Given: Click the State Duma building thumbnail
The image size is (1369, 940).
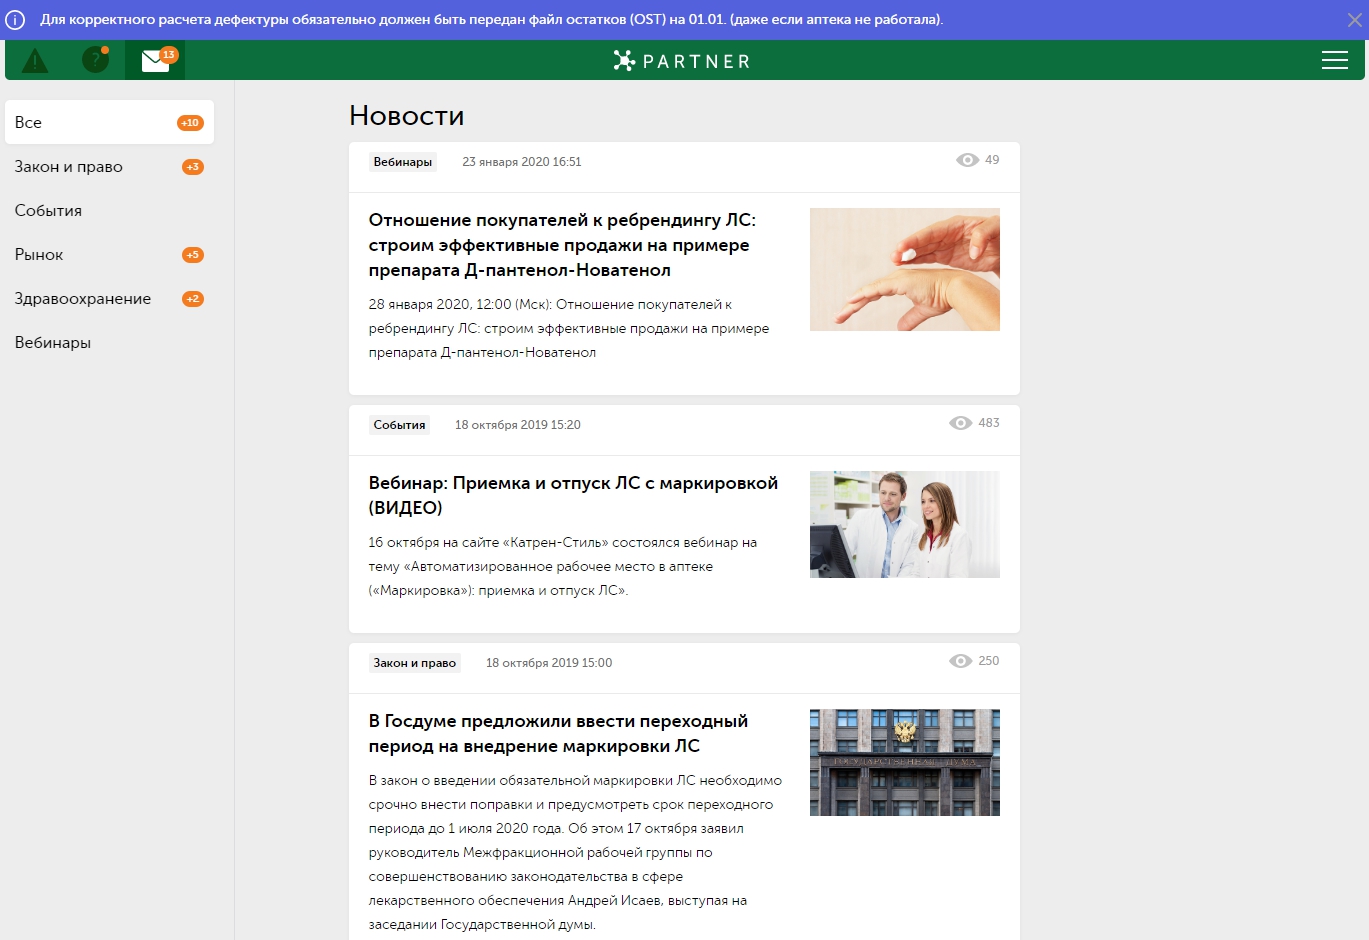Looking at the screenshot, I should 904,762.
